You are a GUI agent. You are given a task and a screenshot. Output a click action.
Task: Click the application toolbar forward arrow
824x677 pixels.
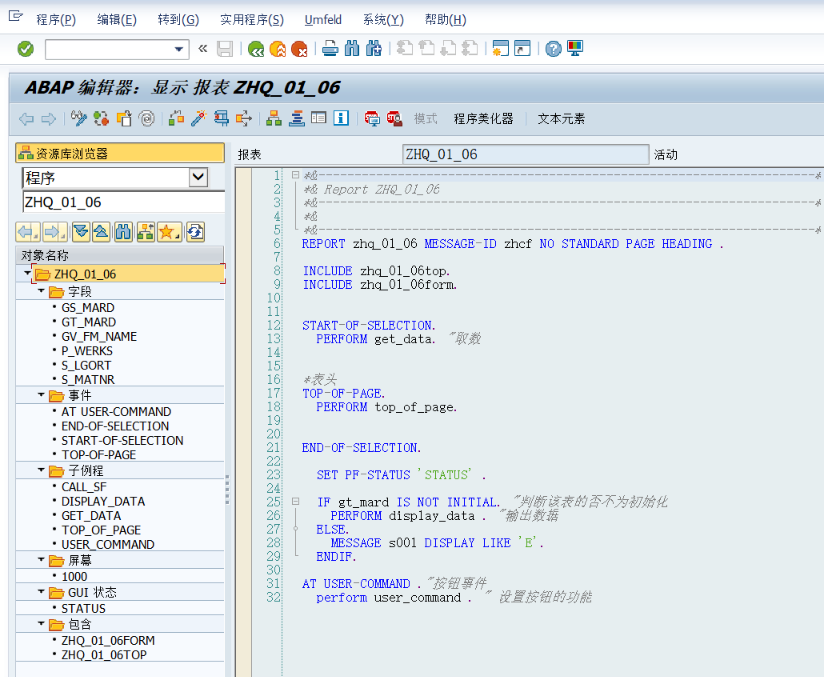[48, 119]
